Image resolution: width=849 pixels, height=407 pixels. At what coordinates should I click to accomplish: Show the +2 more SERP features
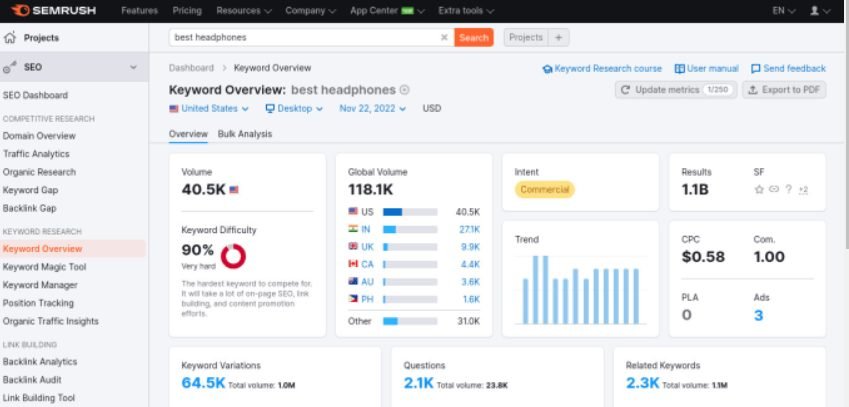point(804,189)
